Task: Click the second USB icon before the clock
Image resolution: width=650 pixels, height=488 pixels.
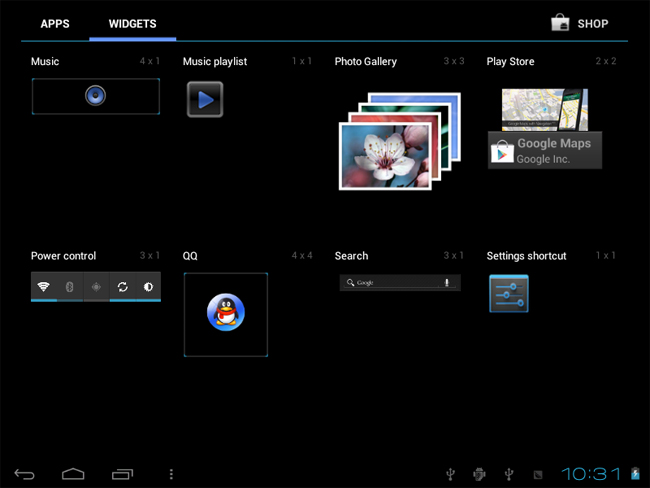Action: (x=509, y=474)
